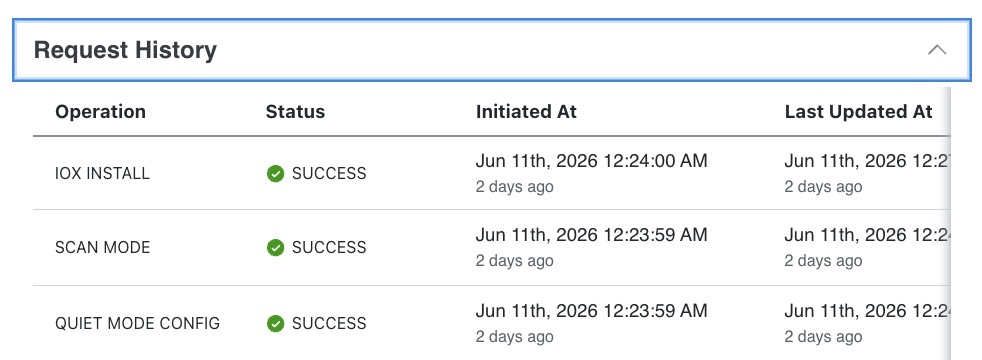Click SCAN MODE initiated timestamp
Screen dimensions: 982x360
[591, 235]
